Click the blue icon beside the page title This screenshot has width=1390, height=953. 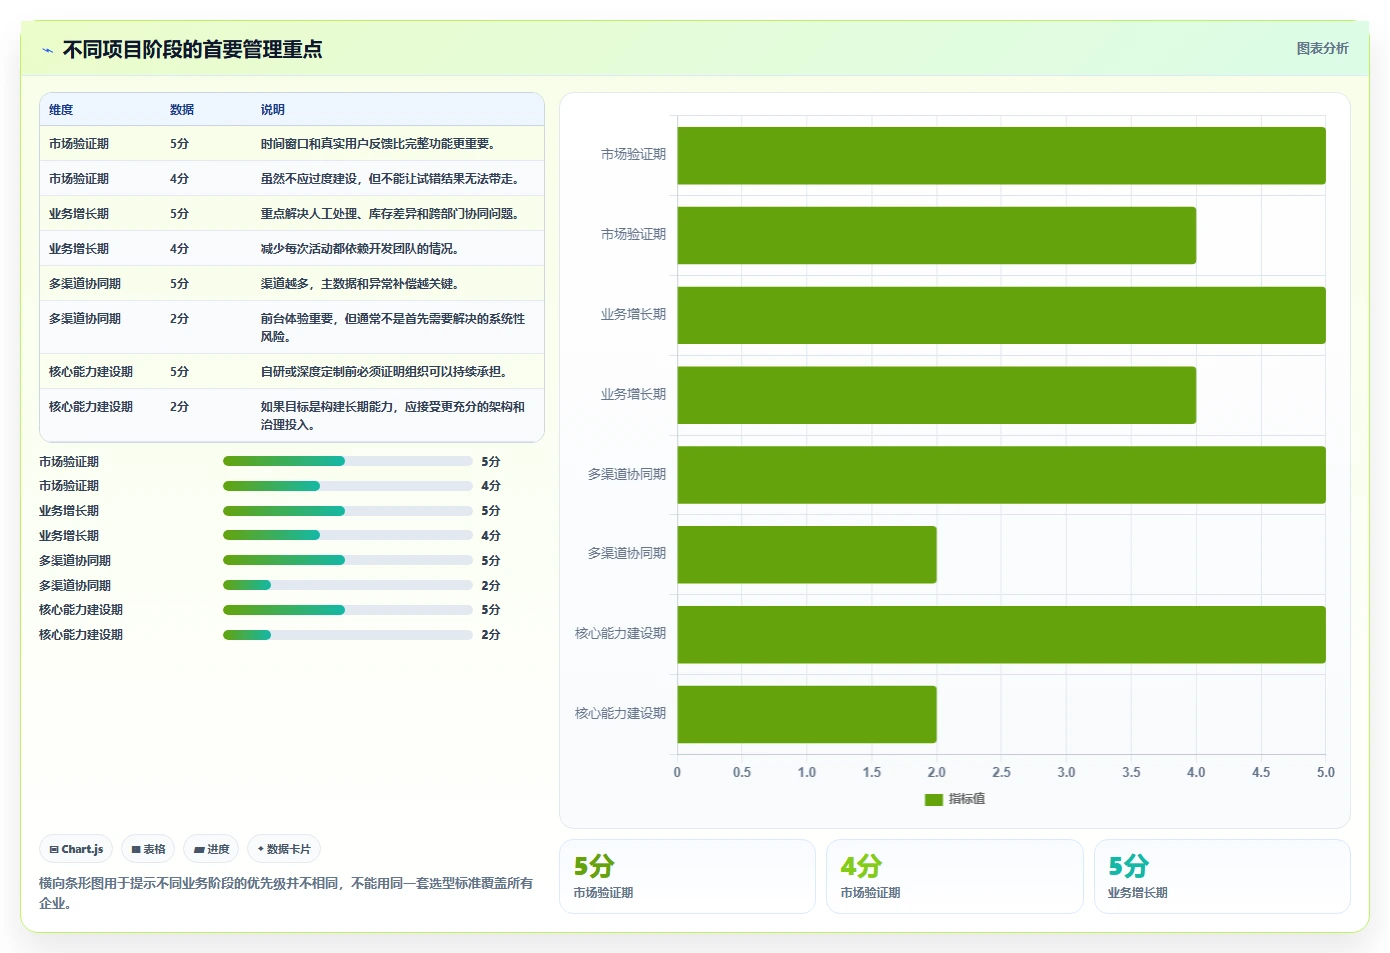[47, 50]
